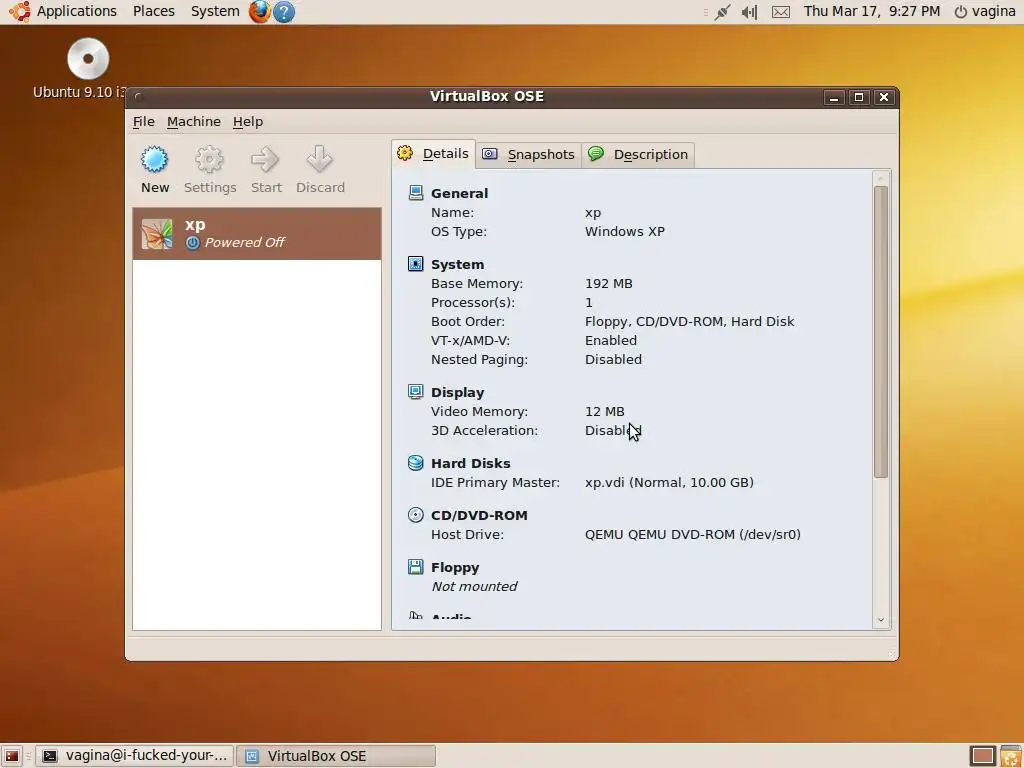Click the '12 MB' video memory value
The height and width of the screenshot is (768, 1024).
604,411
